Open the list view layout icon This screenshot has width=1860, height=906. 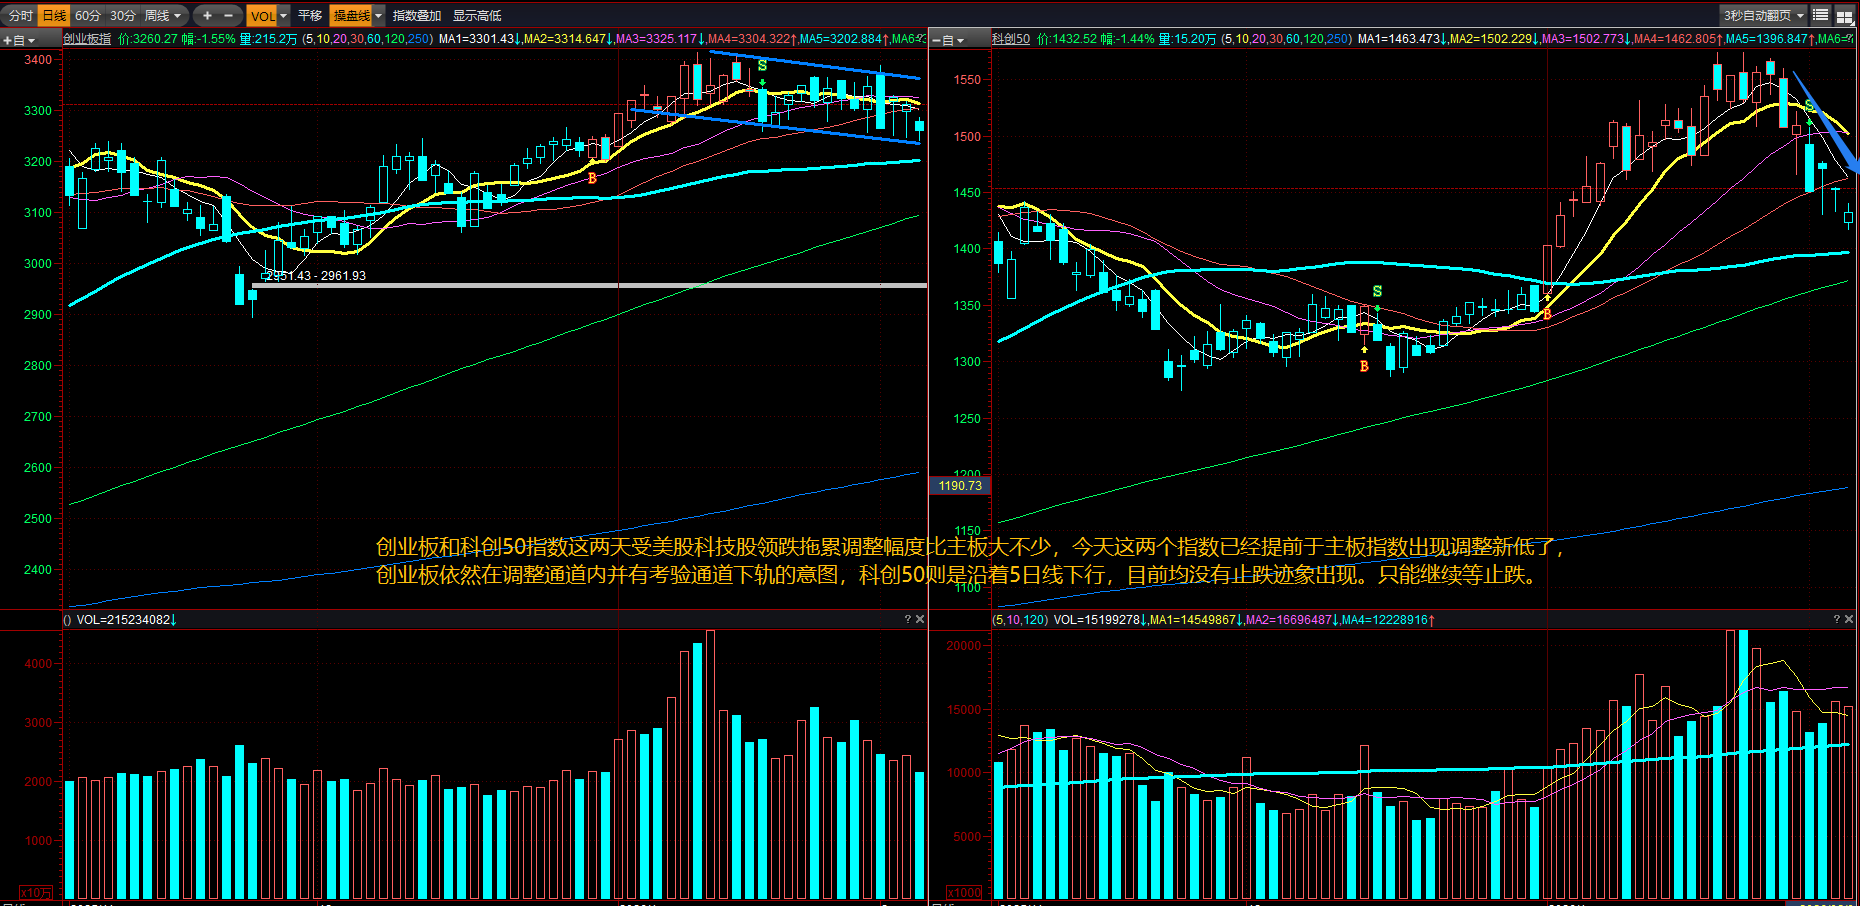[1820, 15]
